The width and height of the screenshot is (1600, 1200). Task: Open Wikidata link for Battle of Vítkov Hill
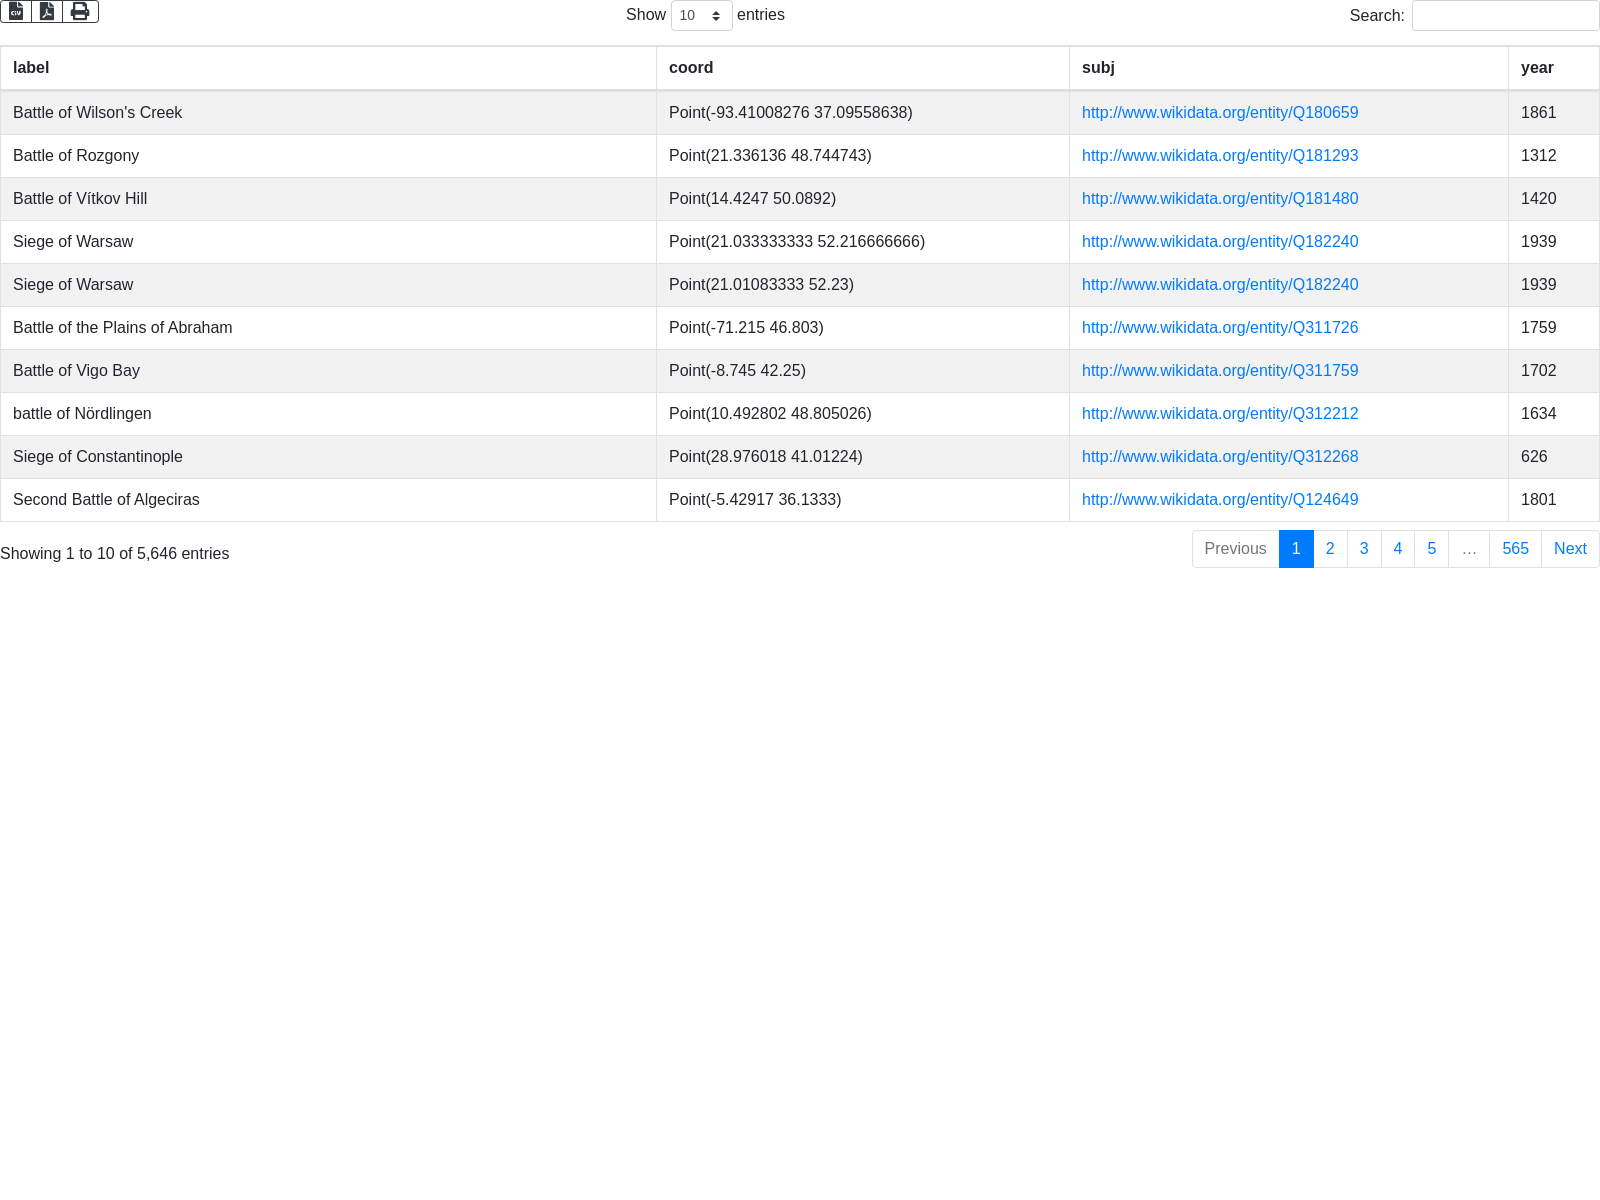[x=1219, y=199]
